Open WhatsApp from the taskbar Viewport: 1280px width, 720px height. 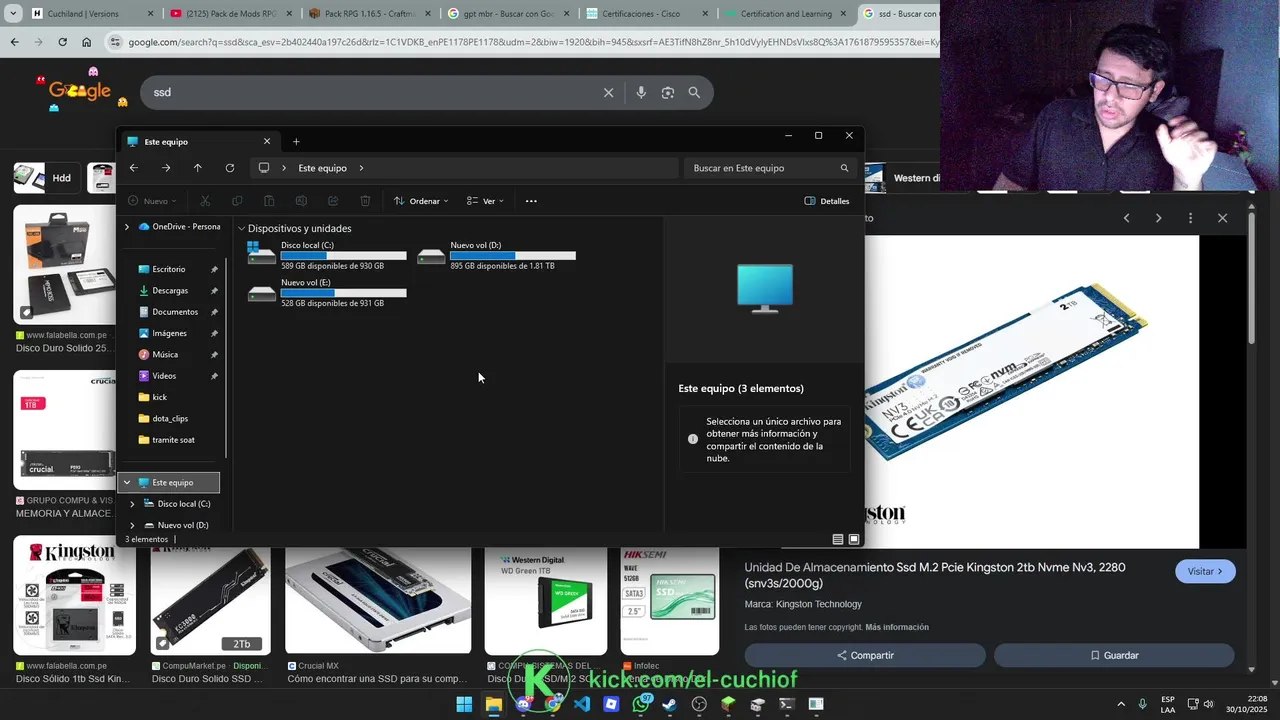[x=641, y=704]
